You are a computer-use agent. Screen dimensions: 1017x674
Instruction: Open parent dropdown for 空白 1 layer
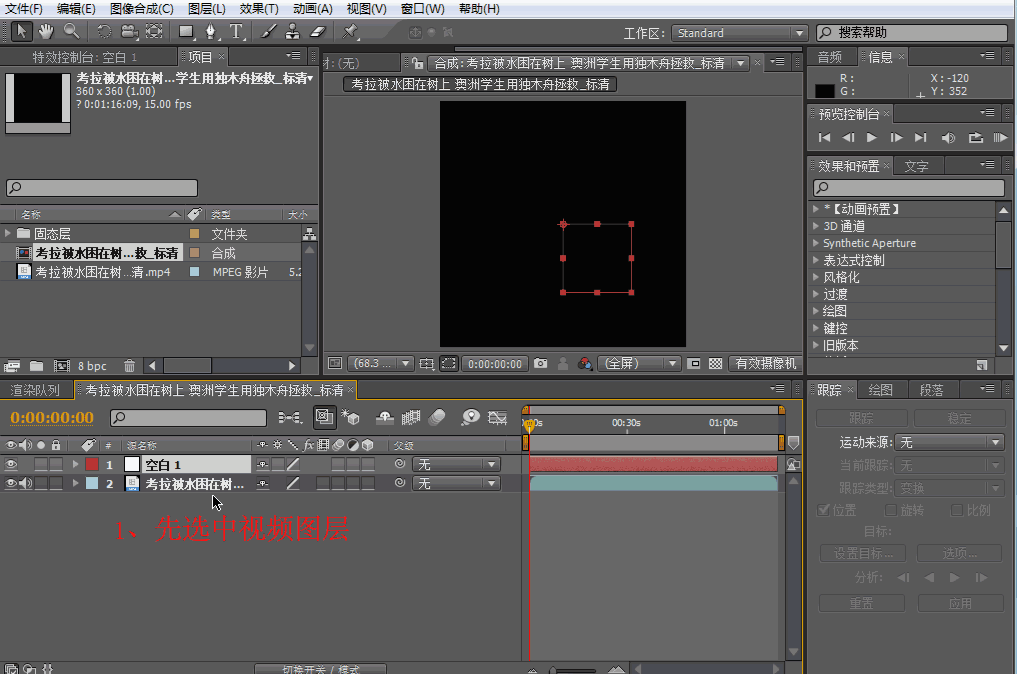pyautogui.click(x=456, y=464)
